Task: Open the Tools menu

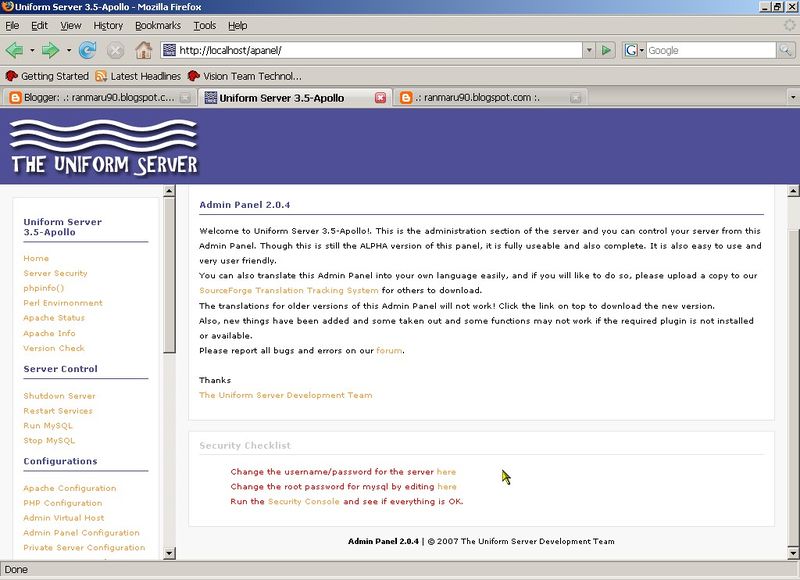Action: point(205,26)
